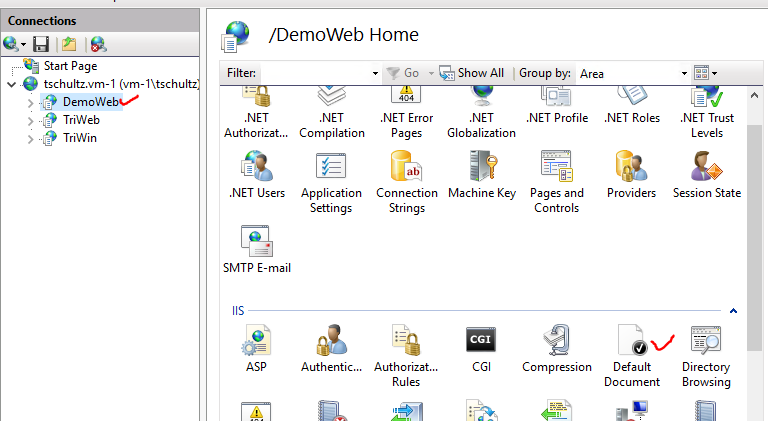The height and width of the screenshot is (421, 768).
Task: Open SMTP E-mail feature
Action: 257,249
